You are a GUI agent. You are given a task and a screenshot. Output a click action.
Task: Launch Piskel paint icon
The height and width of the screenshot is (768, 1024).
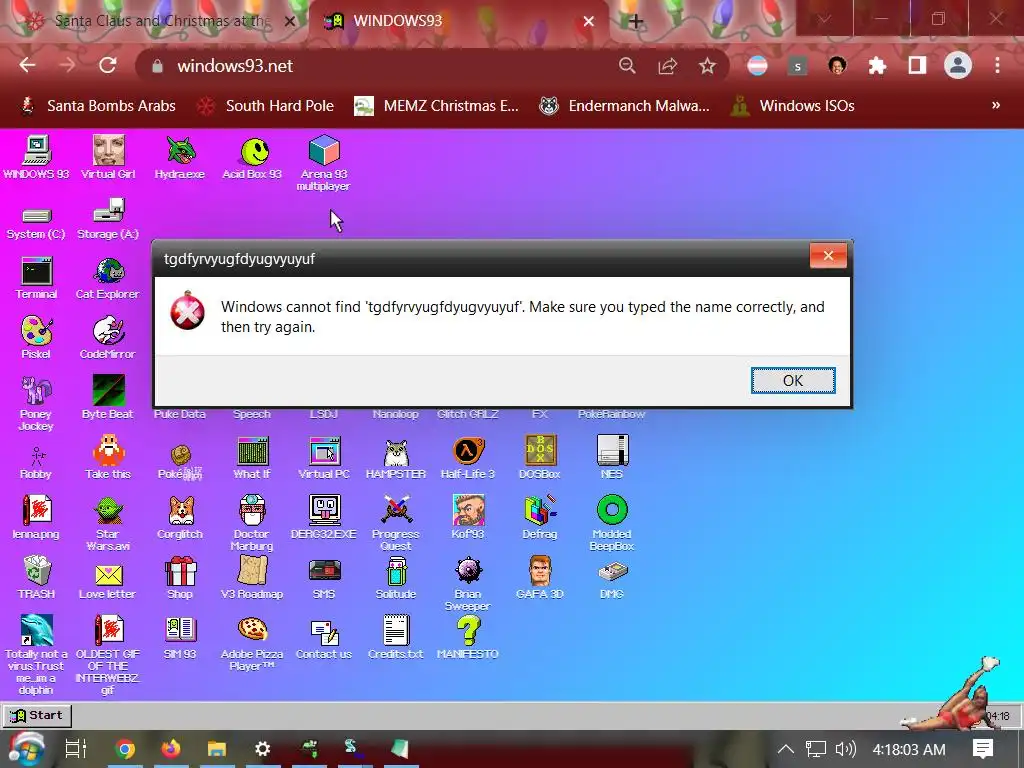pyautogui.click(x=36, y=338)
